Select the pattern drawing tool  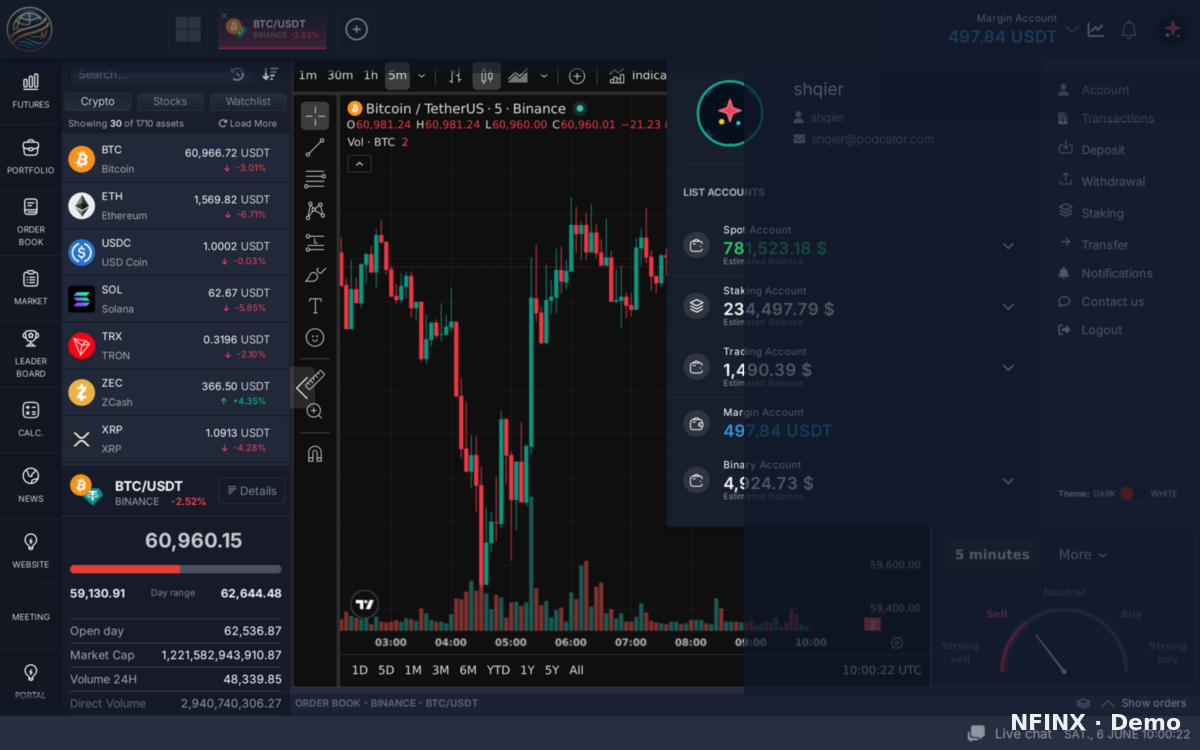click(315, 210)
